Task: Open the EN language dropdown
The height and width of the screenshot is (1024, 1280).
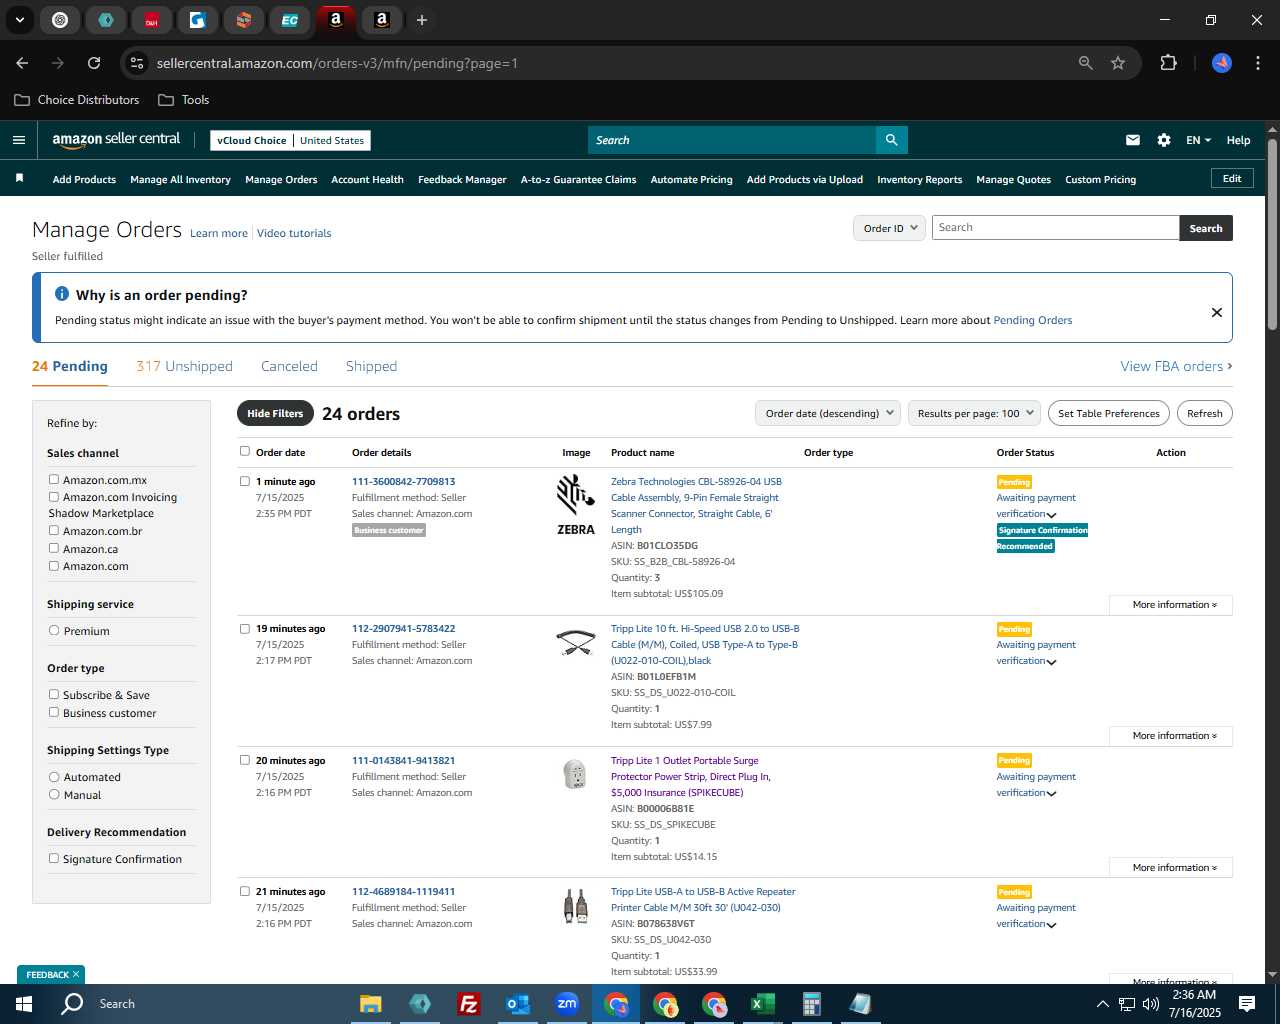Action: 1198,140
